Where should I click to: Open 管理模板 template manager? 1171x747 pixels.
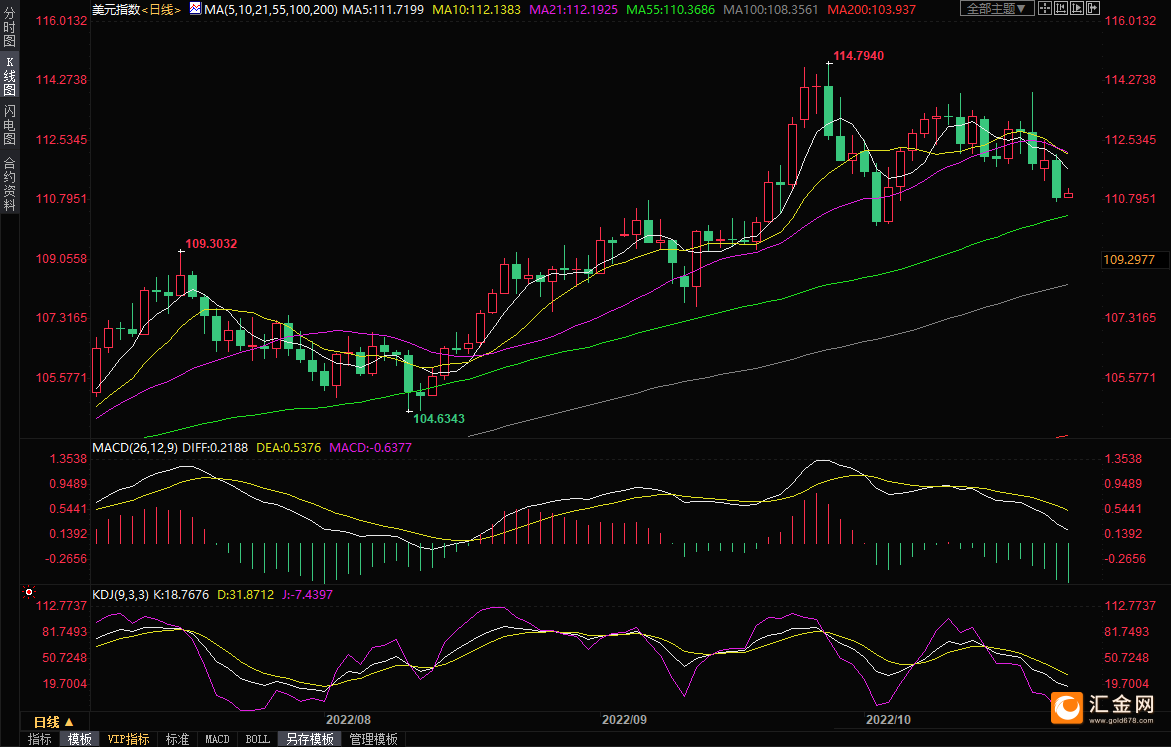373,739
